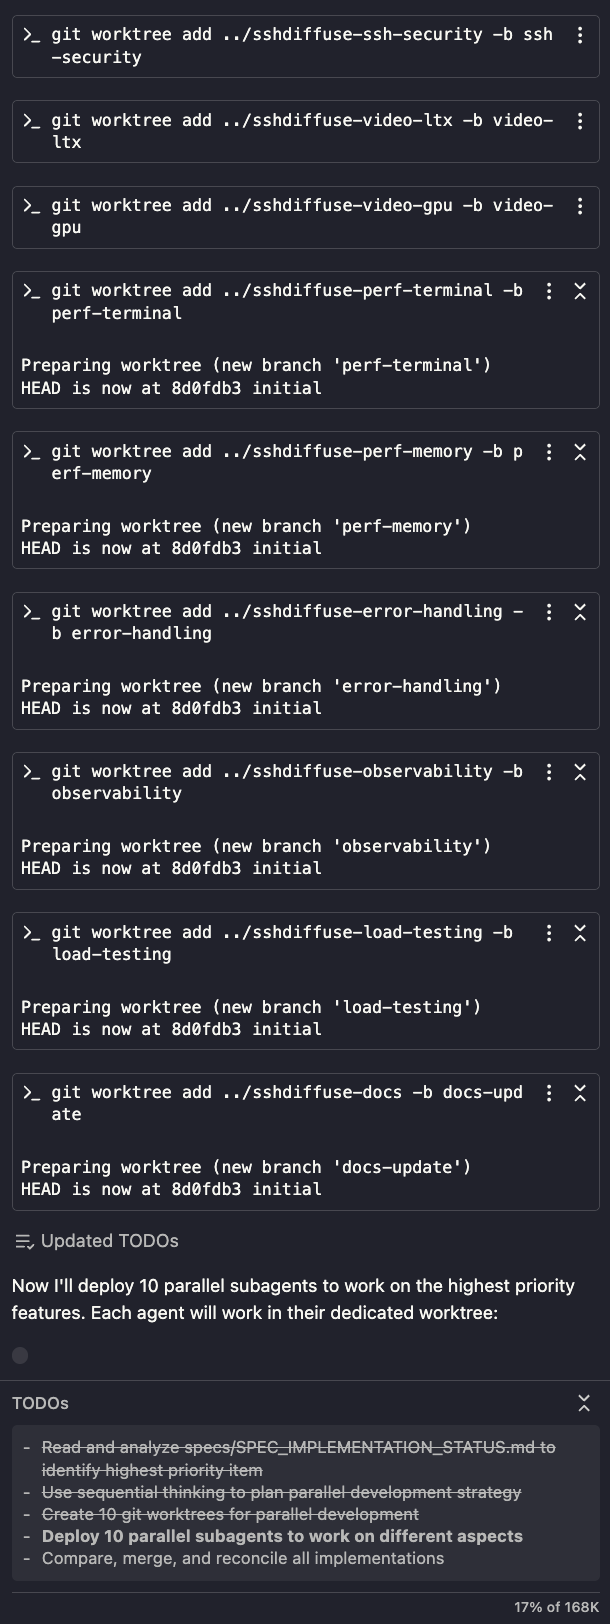Open three-dot menu for perf-memory command
Viewport: 610px width, 1624px height.
[549, 452]
